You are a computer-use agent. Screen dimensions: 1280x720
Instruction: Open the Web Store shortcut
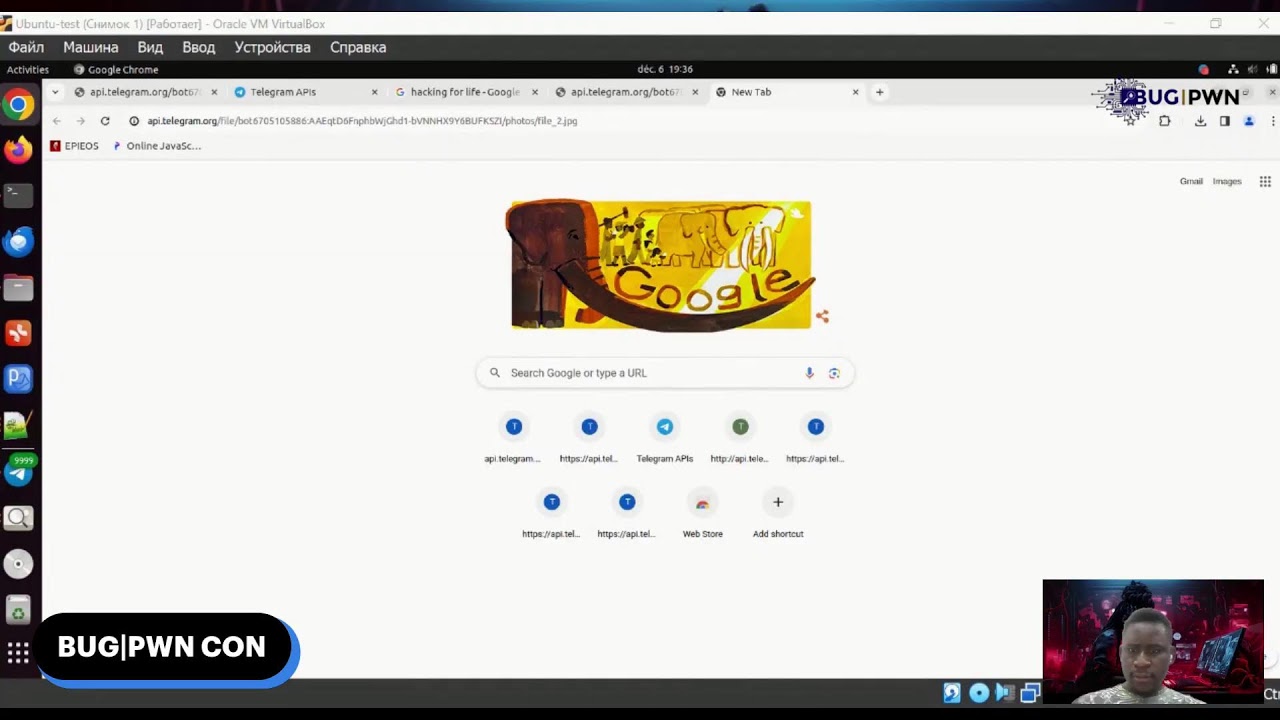702,514
